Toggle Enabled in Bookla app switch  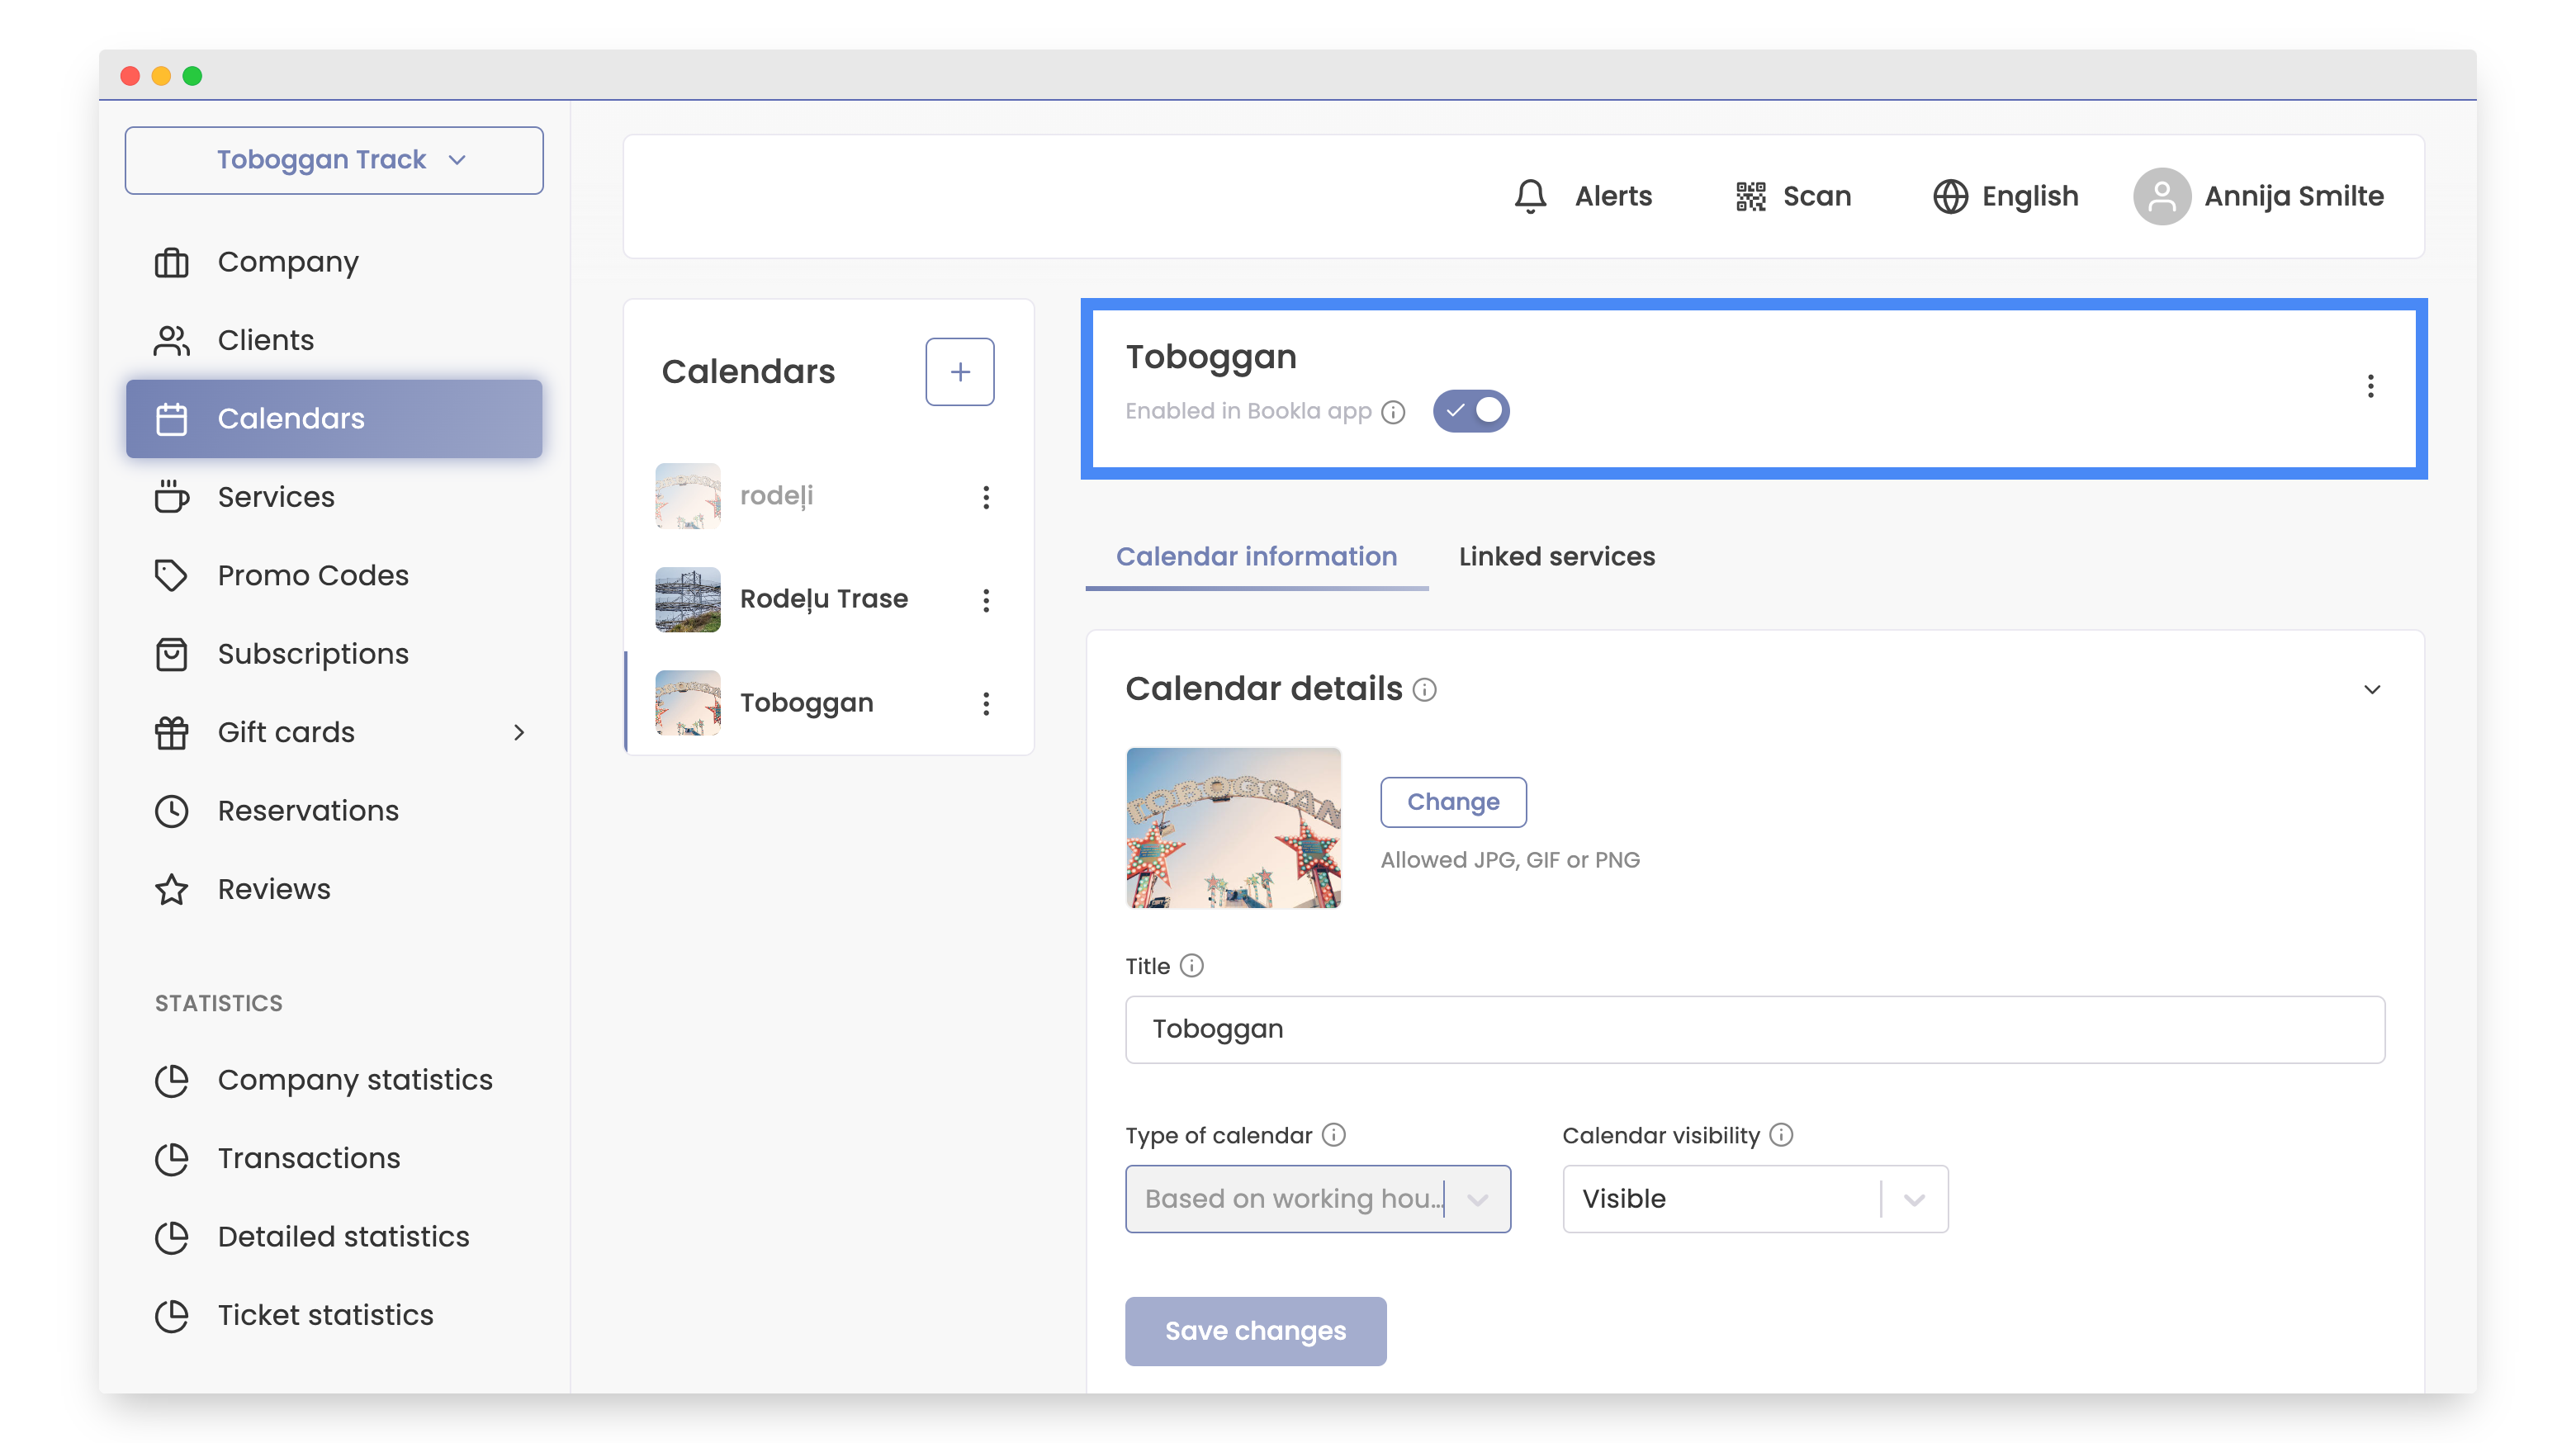click(1471, 410)
